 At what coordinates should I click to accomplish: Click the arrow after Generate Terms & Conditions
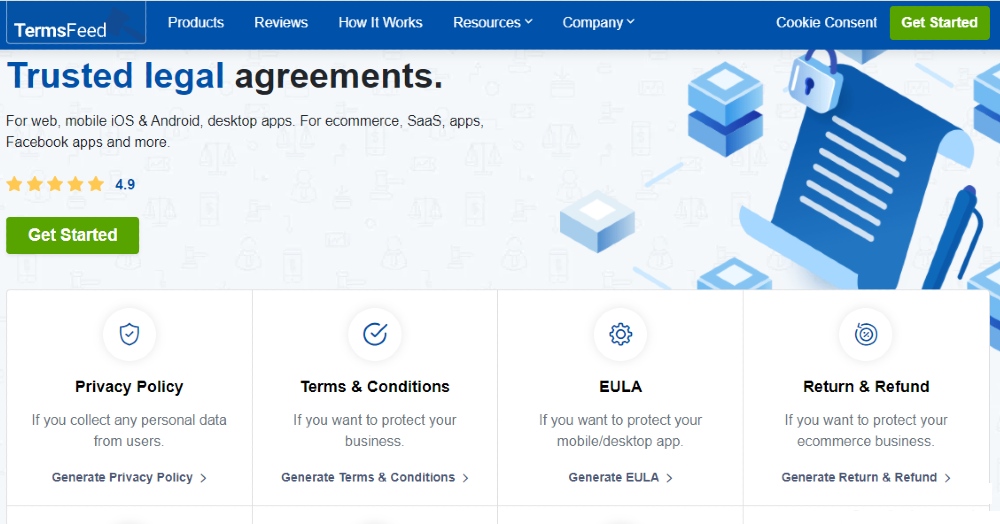click(x=466, y=478)
